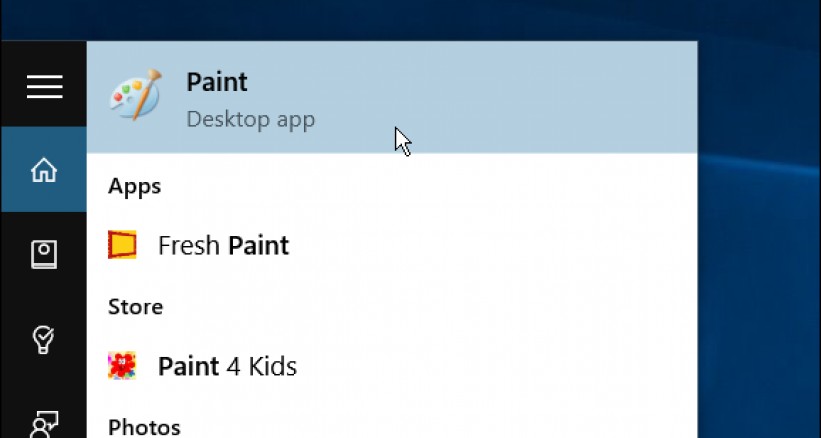Click the Store category header
The width and height of the screenshot is (821, 438).
click(135, 306)
